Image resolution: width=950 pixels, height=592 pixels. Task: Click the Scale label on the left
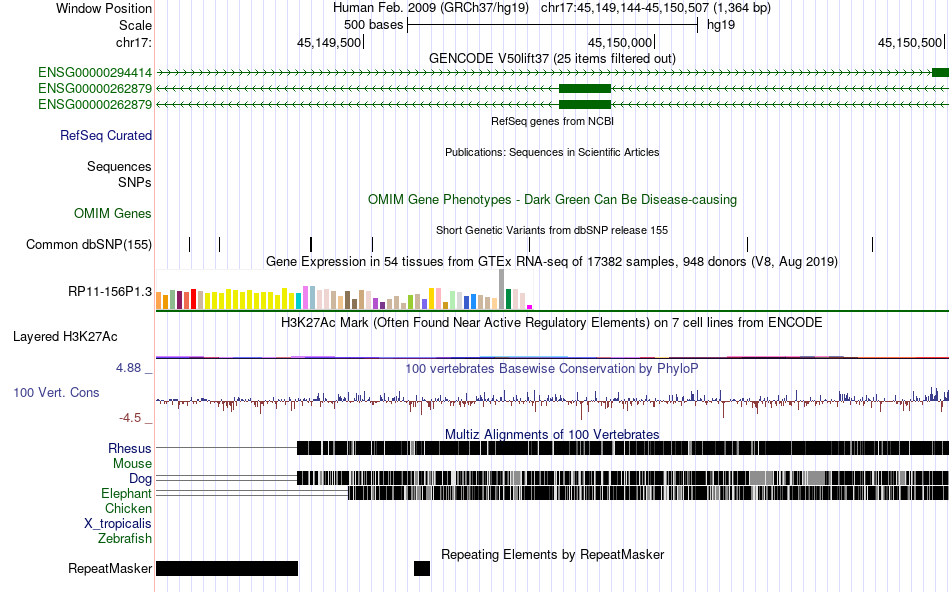tap(135, 25)
